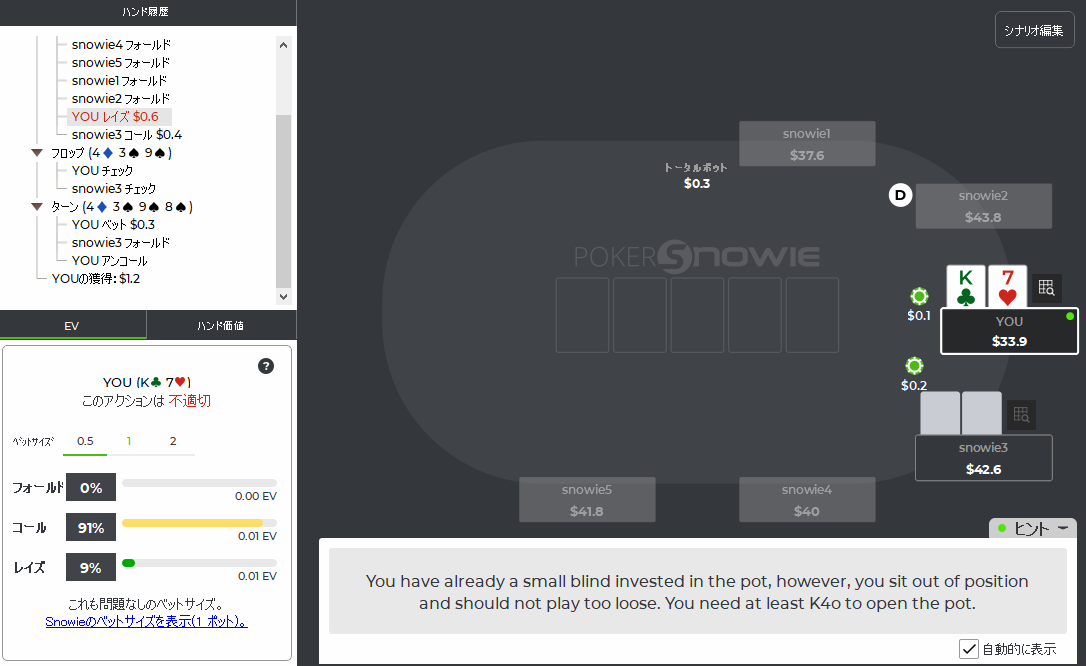Select bet size 1 tab

pos(129,441)
